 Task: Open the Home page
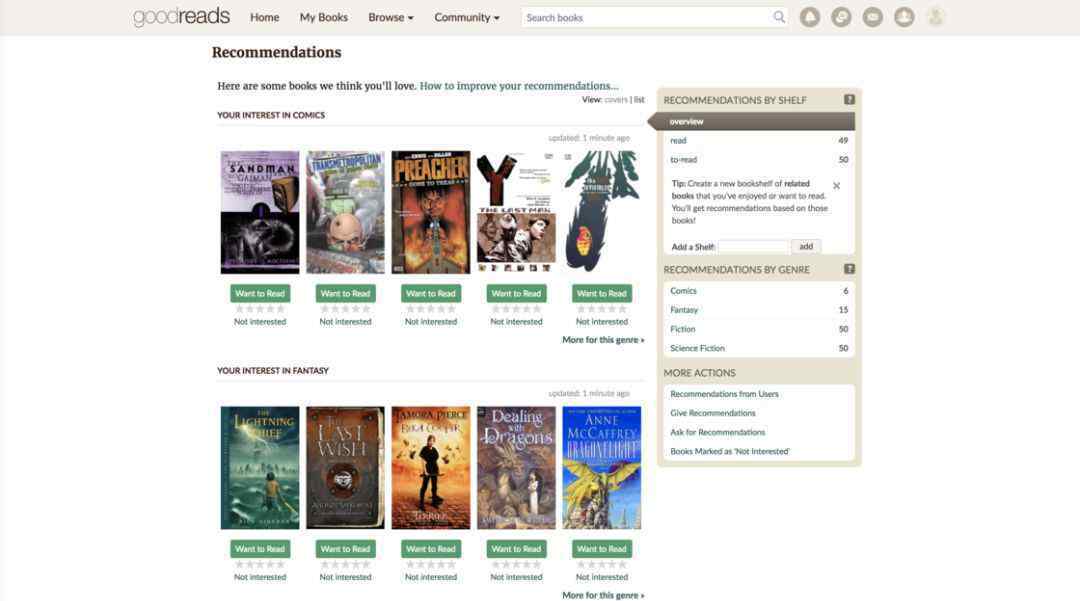tap(264, 17)
